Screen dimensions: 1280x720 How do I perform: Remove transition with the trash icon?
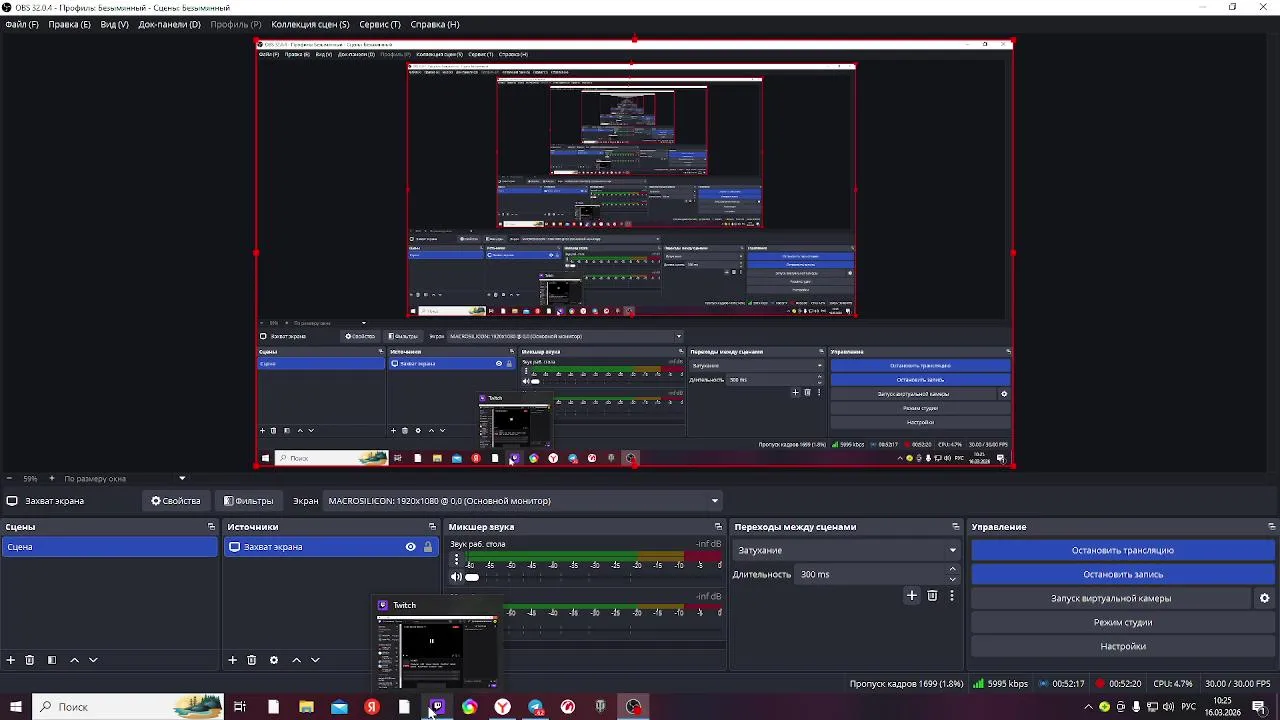tap(932, 596)
